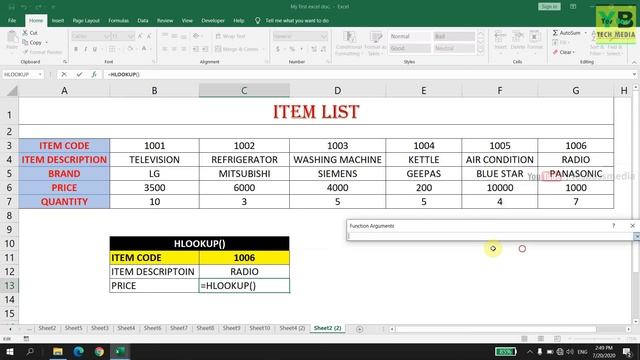Open the Font name dropdown

click(x=106, y=36)
